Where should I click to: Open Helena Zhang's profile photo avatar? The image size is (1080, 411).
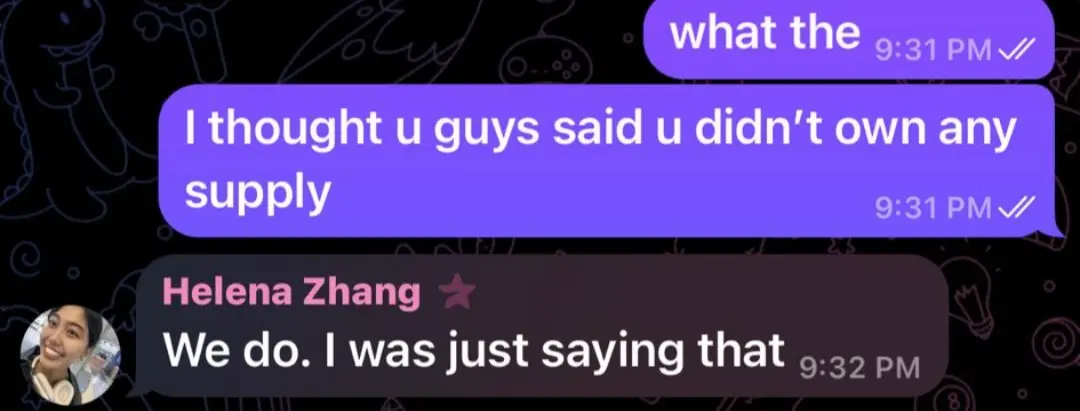pyautogui.click(x=71, y=355)
